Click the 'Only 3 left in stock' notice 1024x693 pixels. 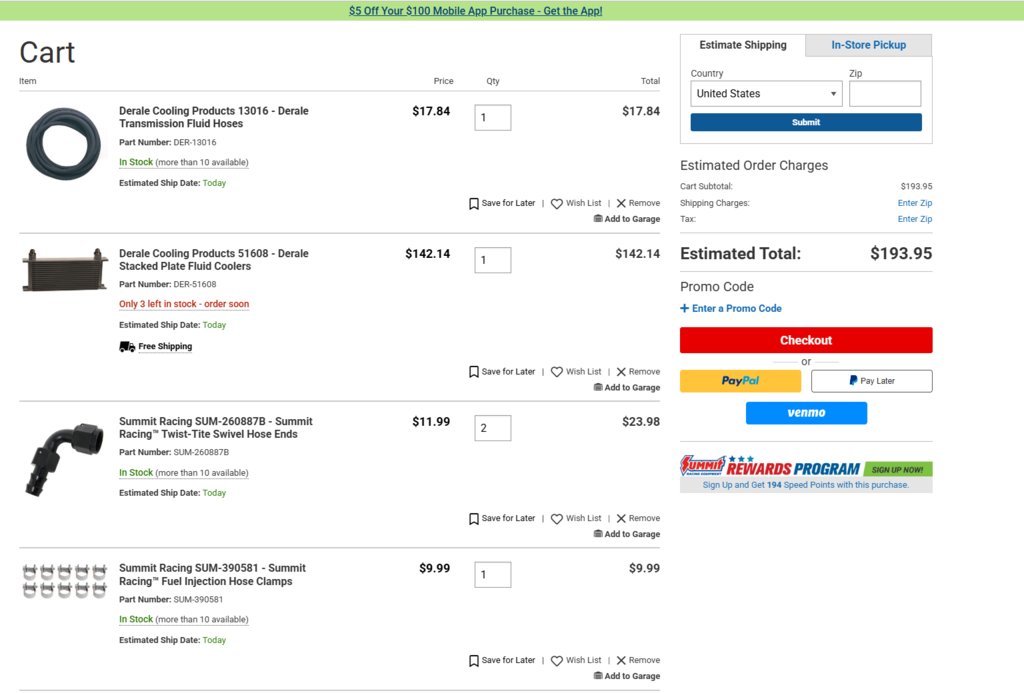[x=184, y=304]
